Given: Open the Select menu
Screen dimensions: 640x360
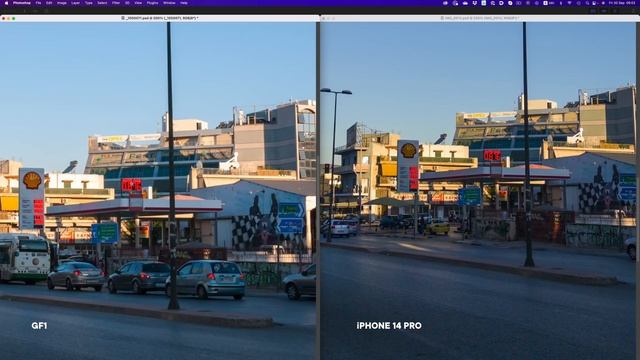Looking at the screenshot, I should 102,3.
